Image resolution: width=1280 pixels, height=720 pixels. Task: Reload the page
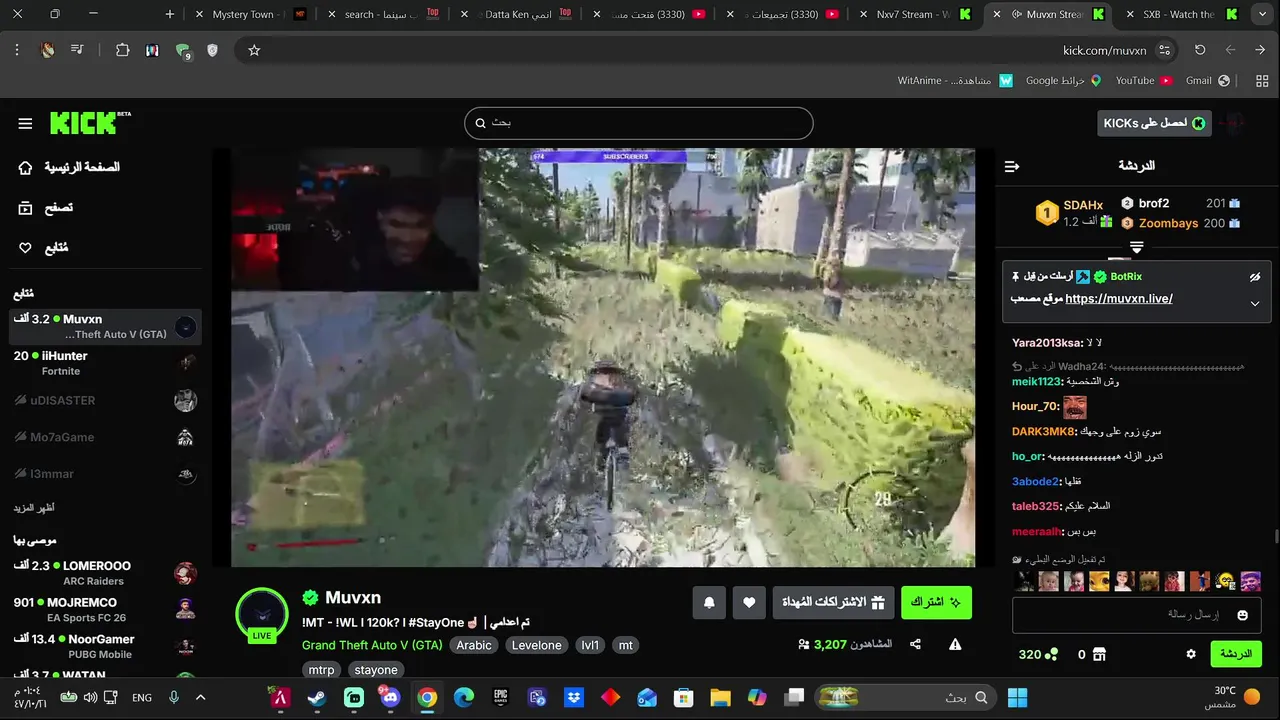pyautogui.click(x=1200, y=50)
